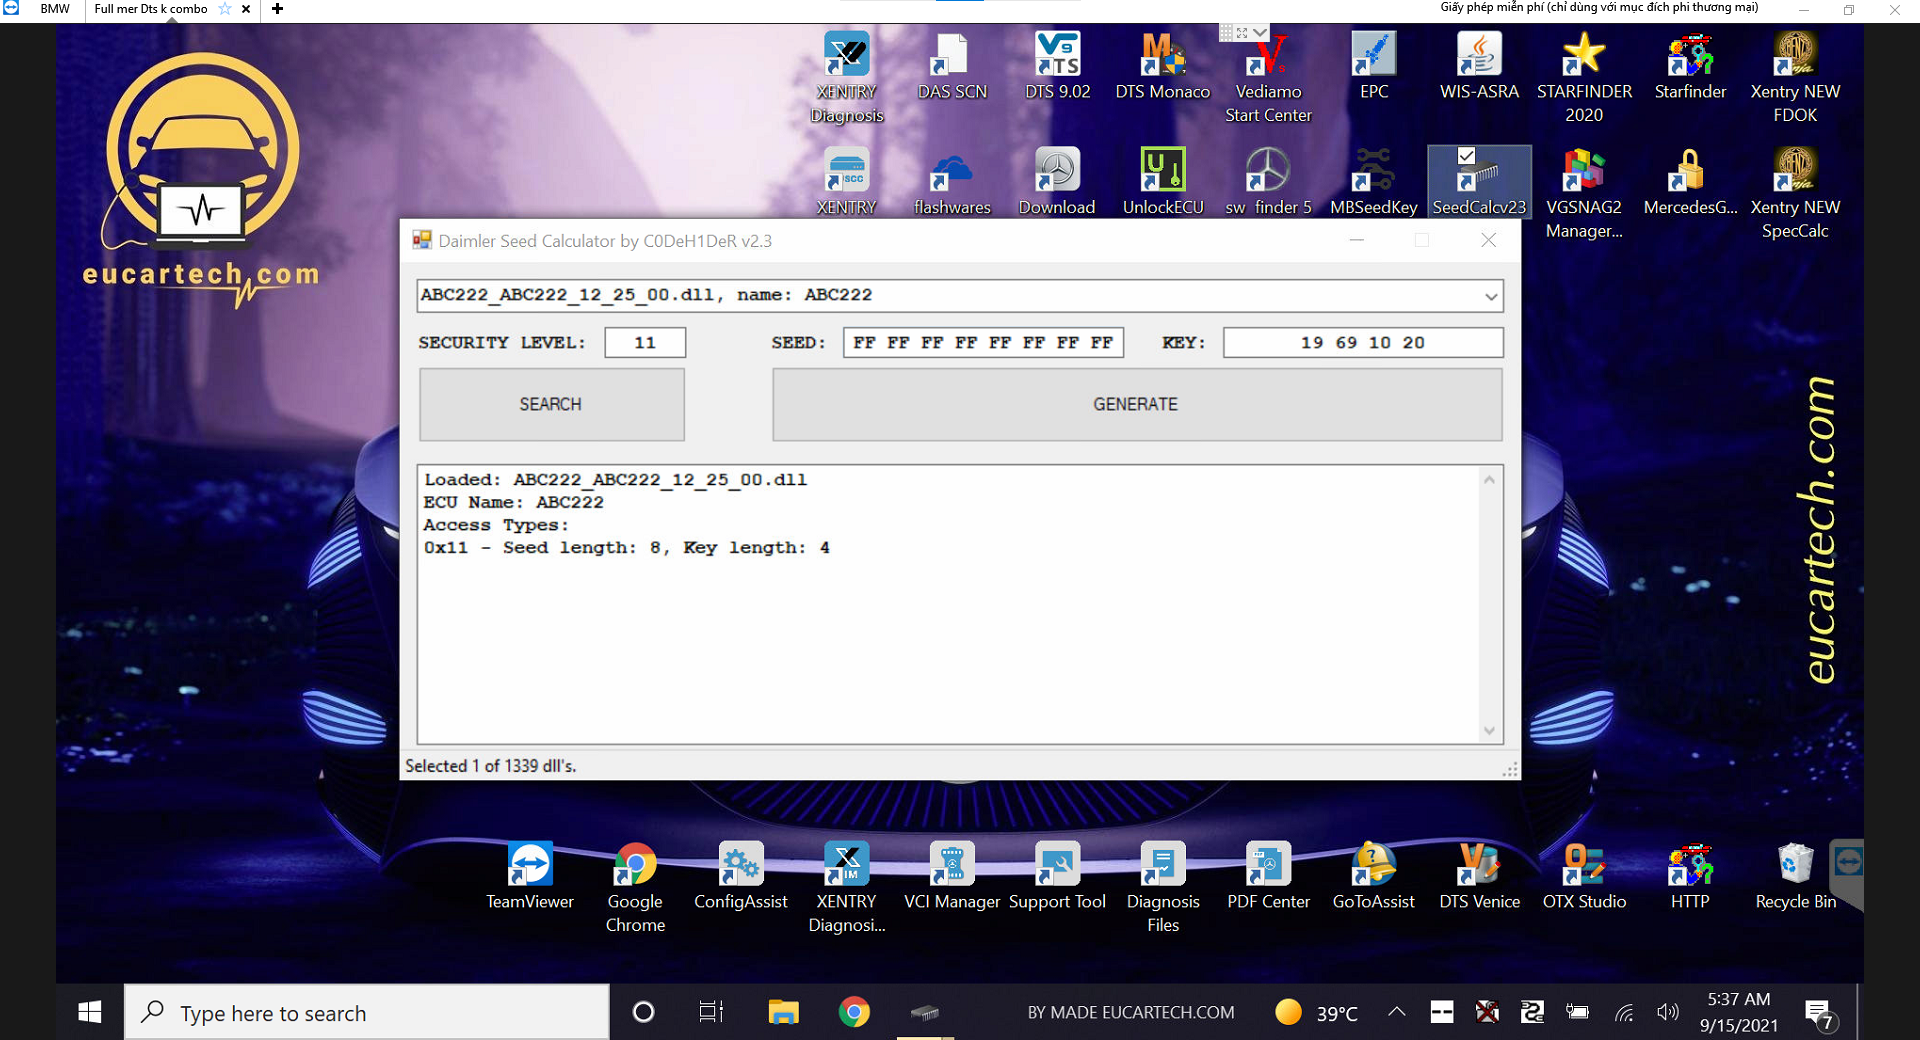This screenshot has width=1920, height=1040.
Task: Open DAS SCN desktop icon
Action: (x=952, y=66)
